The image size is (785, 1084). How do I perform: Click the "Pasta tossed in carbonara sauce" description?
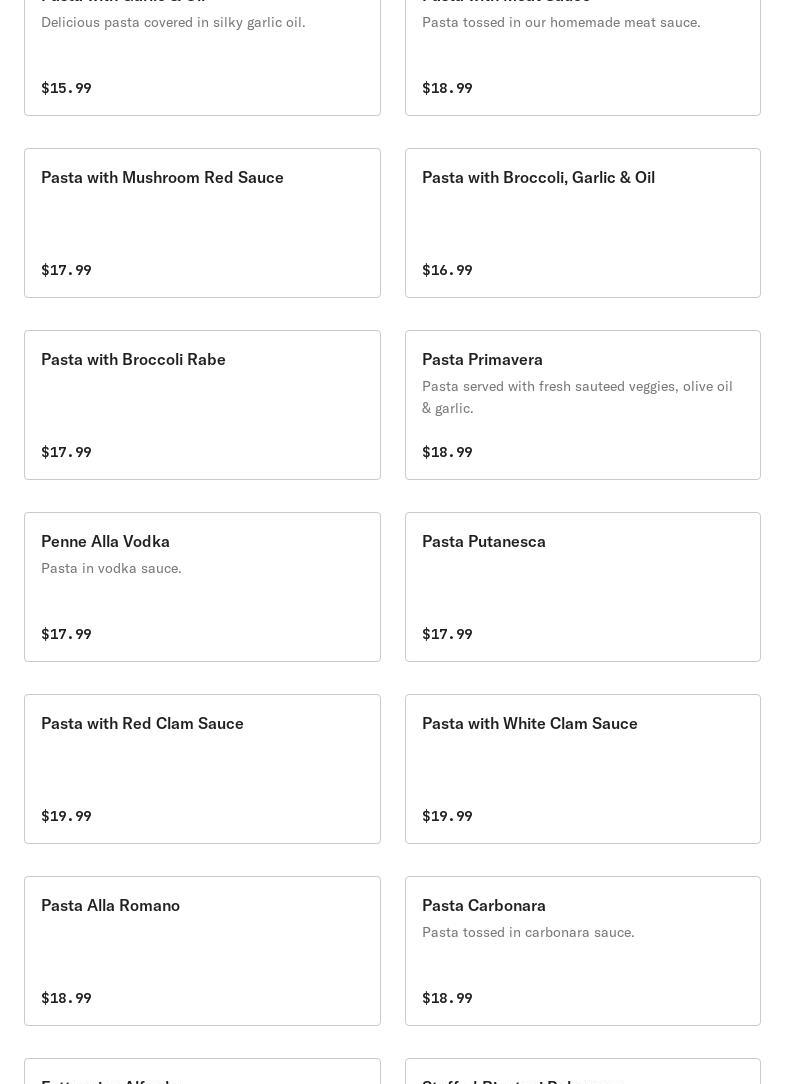tap(527, 932)
